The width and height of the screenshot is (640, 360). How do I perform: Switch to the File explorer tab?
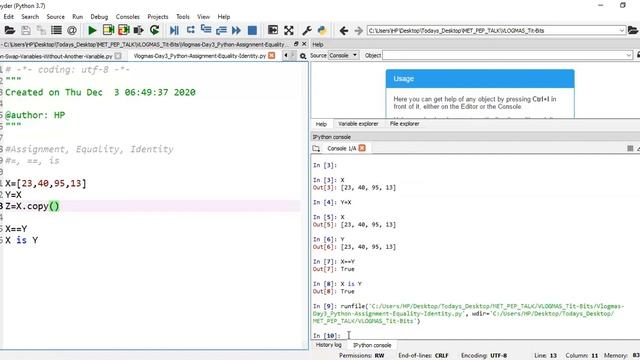tap(404, 124)
